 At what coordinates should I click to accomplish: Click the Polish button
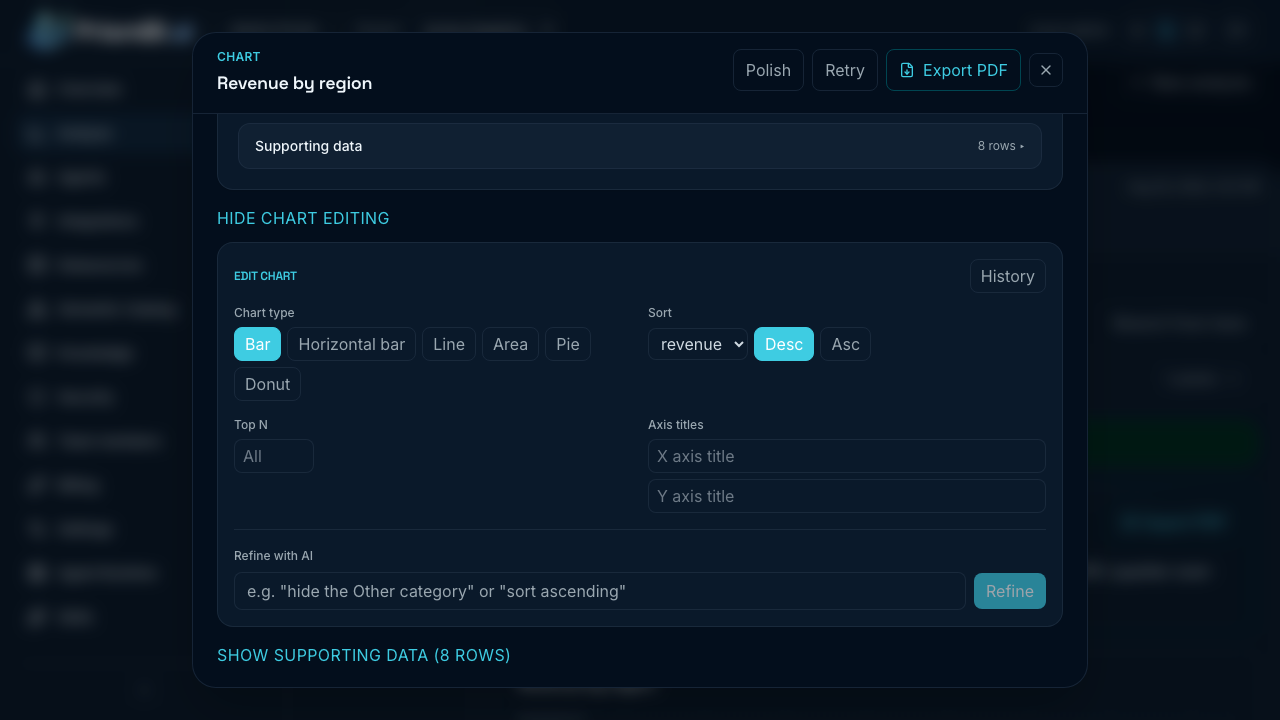click(x=768, y=70)
